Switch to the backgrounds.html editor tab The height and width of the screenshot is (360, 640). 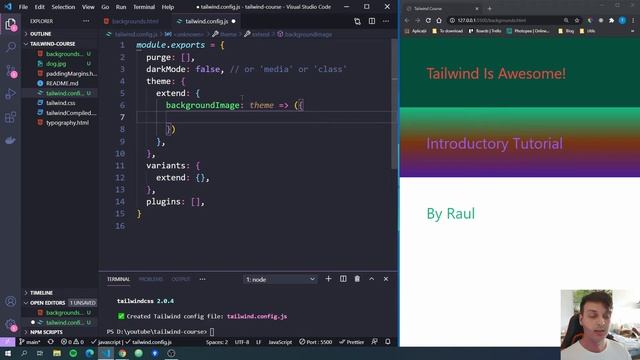point(135,21)
